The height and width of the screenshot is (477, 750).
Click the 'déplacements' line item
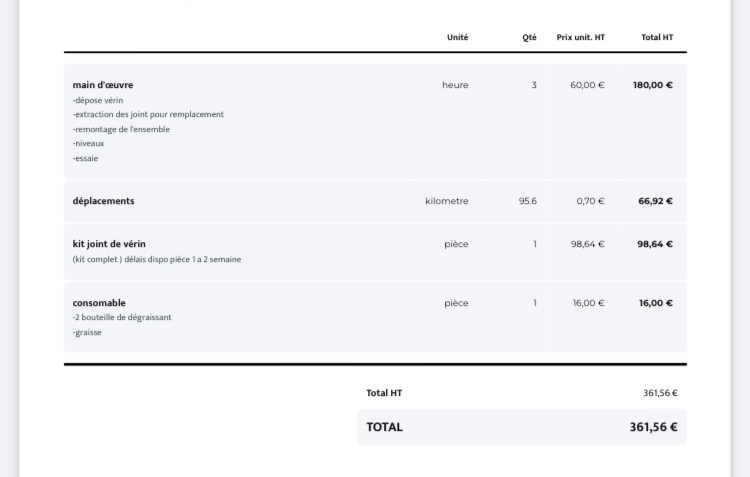(103, 201)
